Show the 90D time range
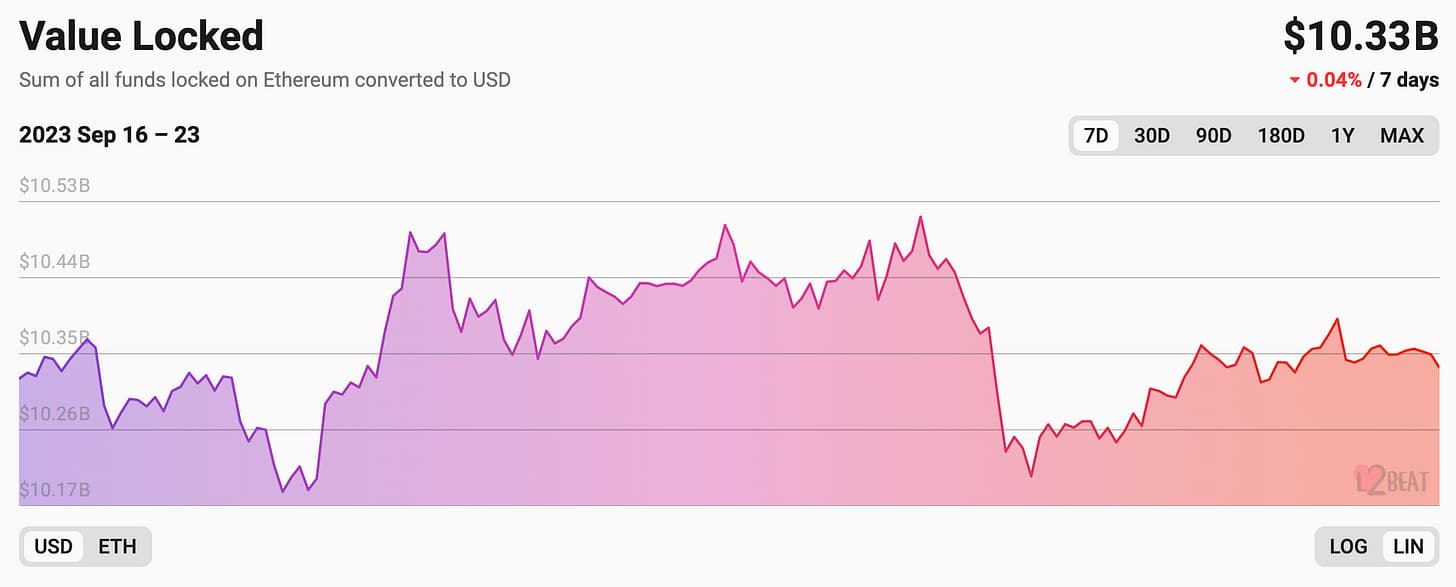The image size is (1456, 587). (1214, 136)
